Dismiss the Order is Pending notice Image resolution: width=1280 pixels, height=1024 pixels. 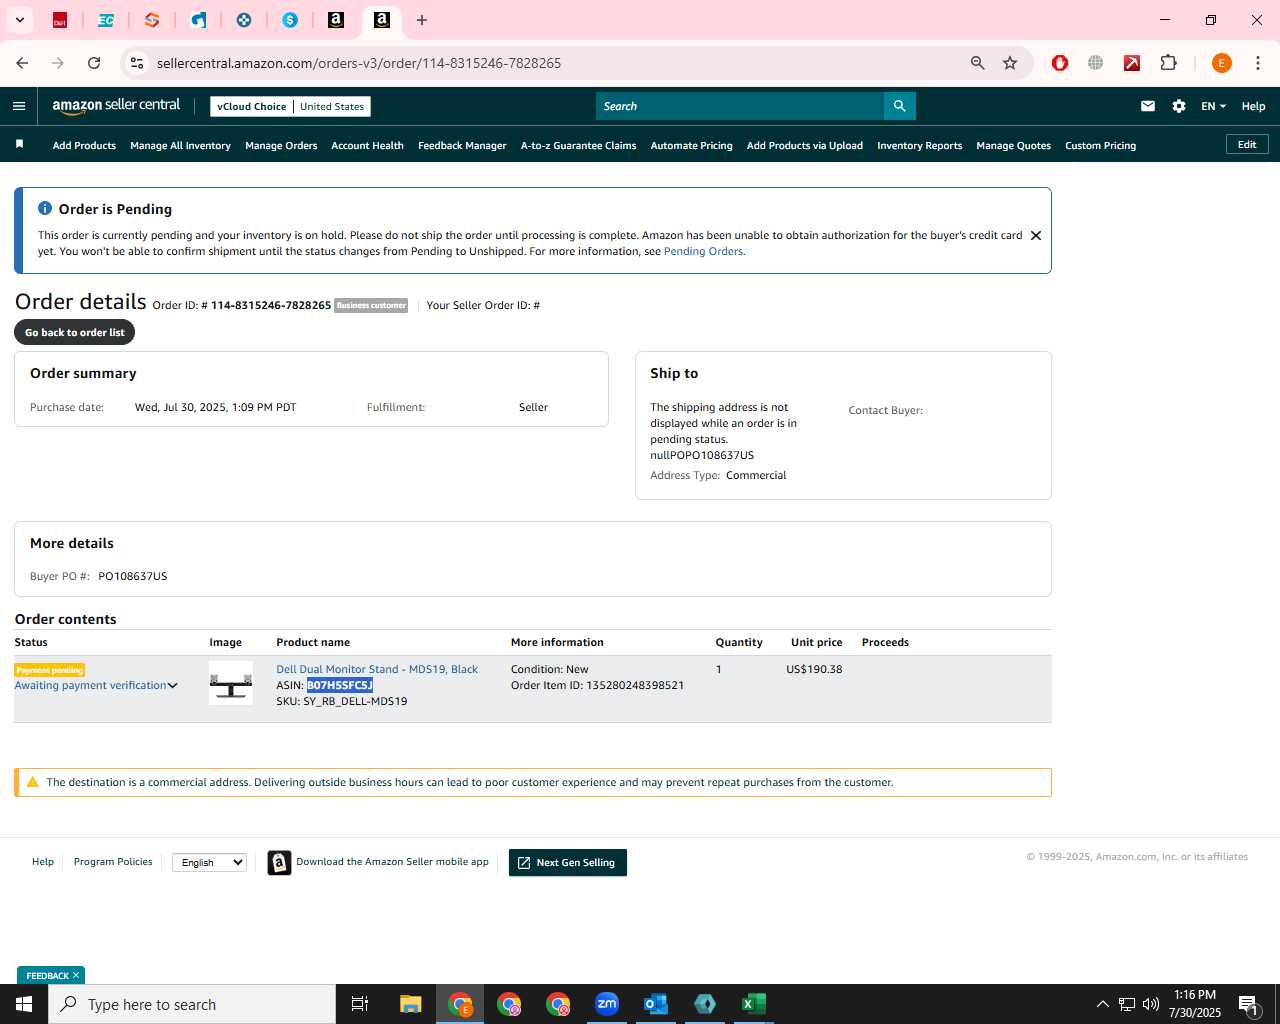pyautogui.click(x=1036, y=236)
